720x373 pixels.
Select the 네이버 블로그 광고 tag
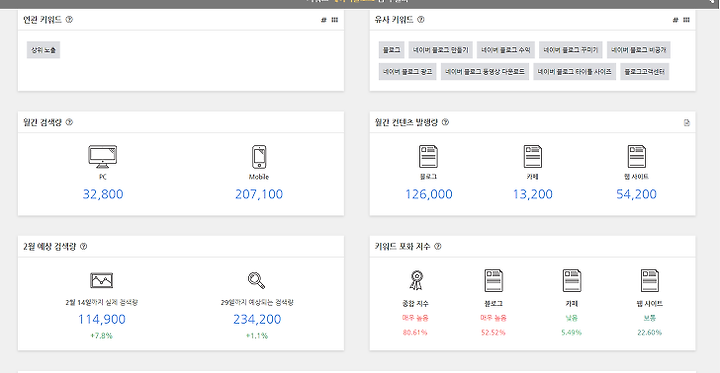(408, 72)
